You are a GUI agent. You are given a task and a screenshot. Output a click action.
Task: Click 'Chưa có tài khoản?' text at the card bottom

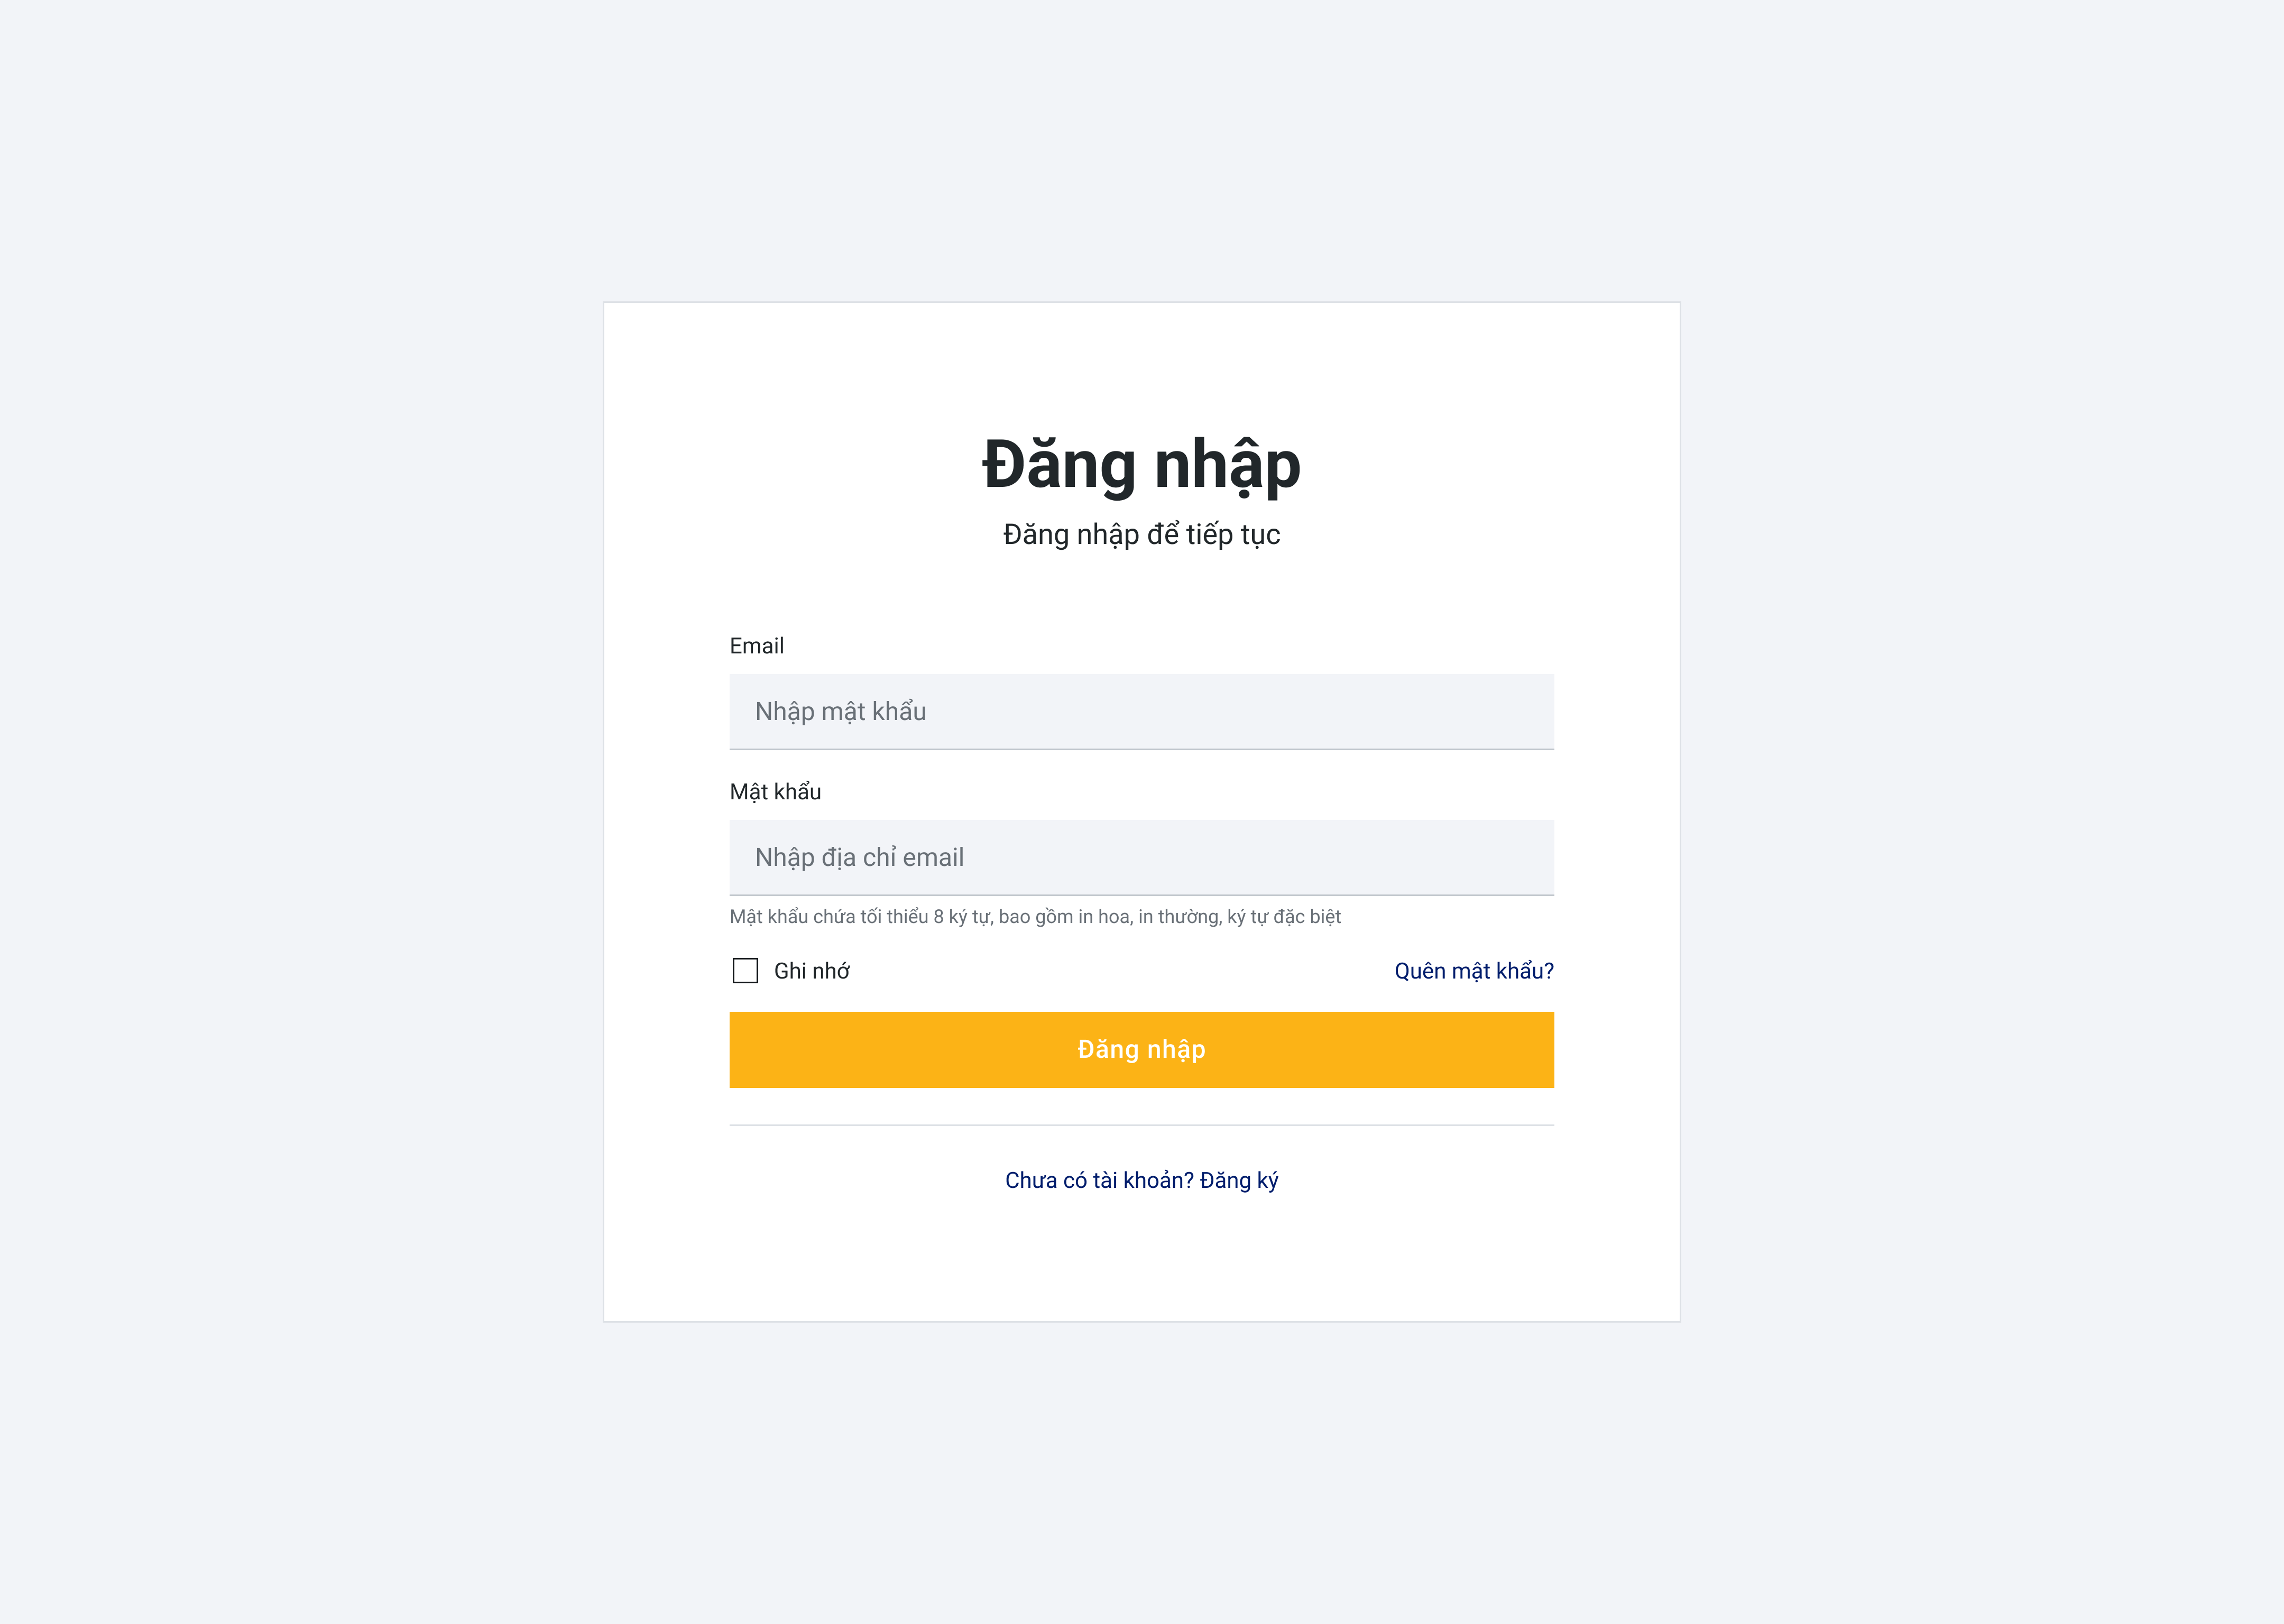[1099, 1181]
